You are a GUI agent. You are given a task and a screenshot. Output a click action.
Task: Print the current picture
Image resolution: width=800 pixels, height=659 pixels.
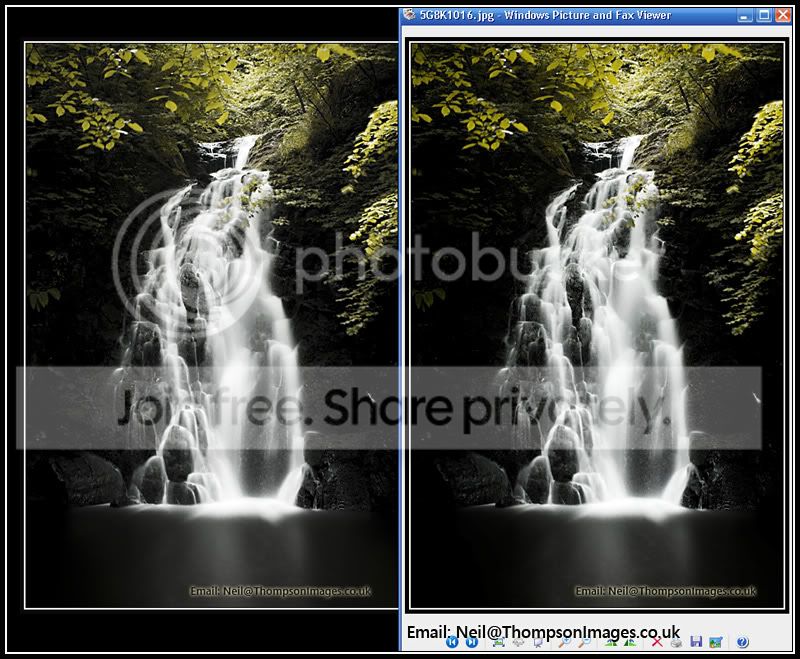(677, 642)
